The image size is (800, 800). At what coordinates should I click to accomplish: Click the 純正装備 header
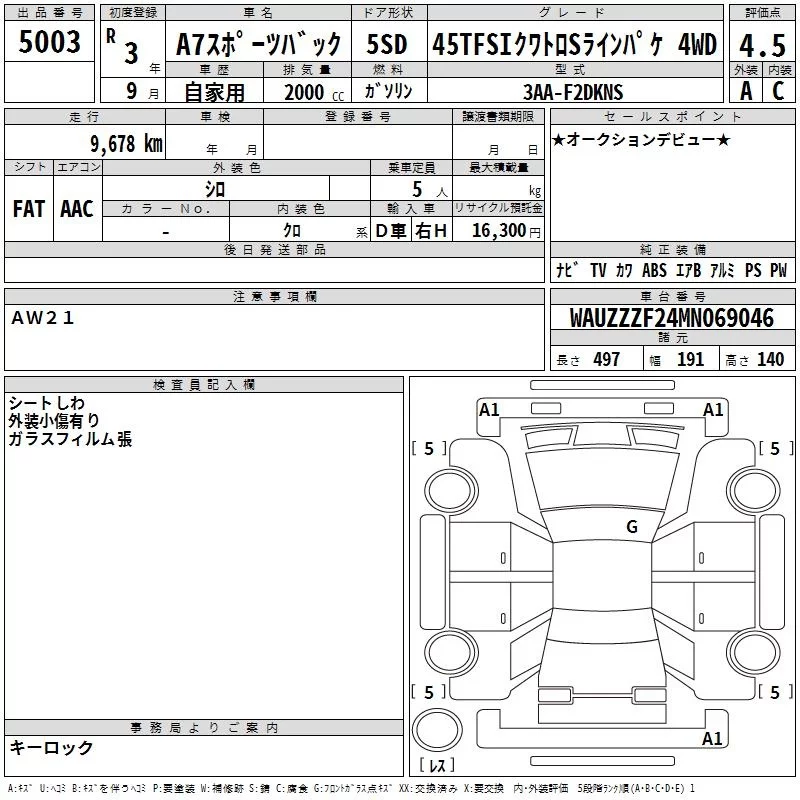(672, 249)
